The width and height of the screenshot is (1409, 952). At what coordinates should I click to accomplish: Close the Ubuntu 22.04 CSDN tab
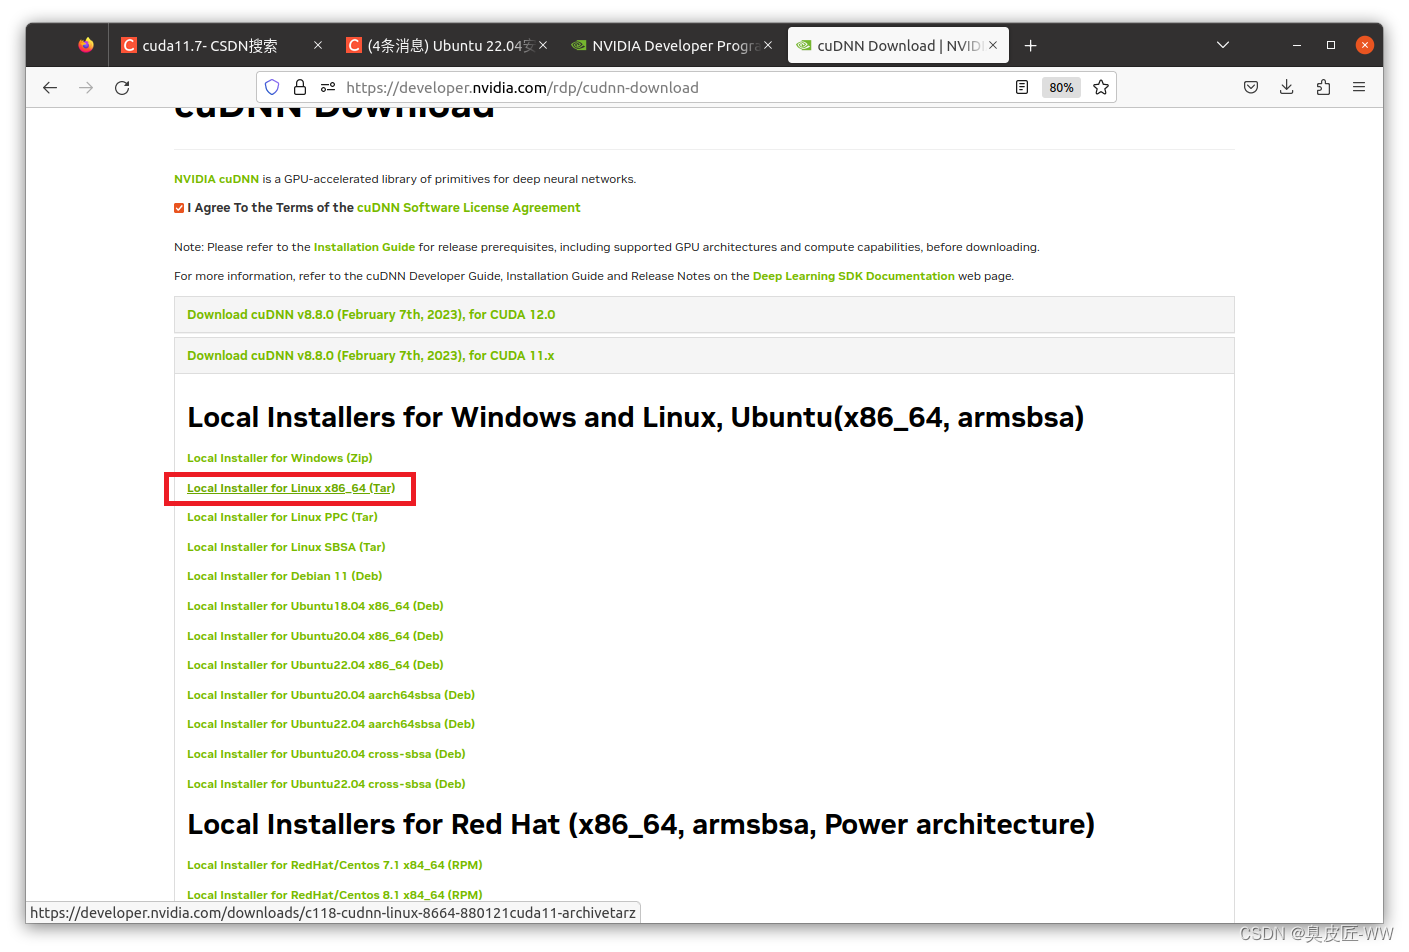point(543,45)
